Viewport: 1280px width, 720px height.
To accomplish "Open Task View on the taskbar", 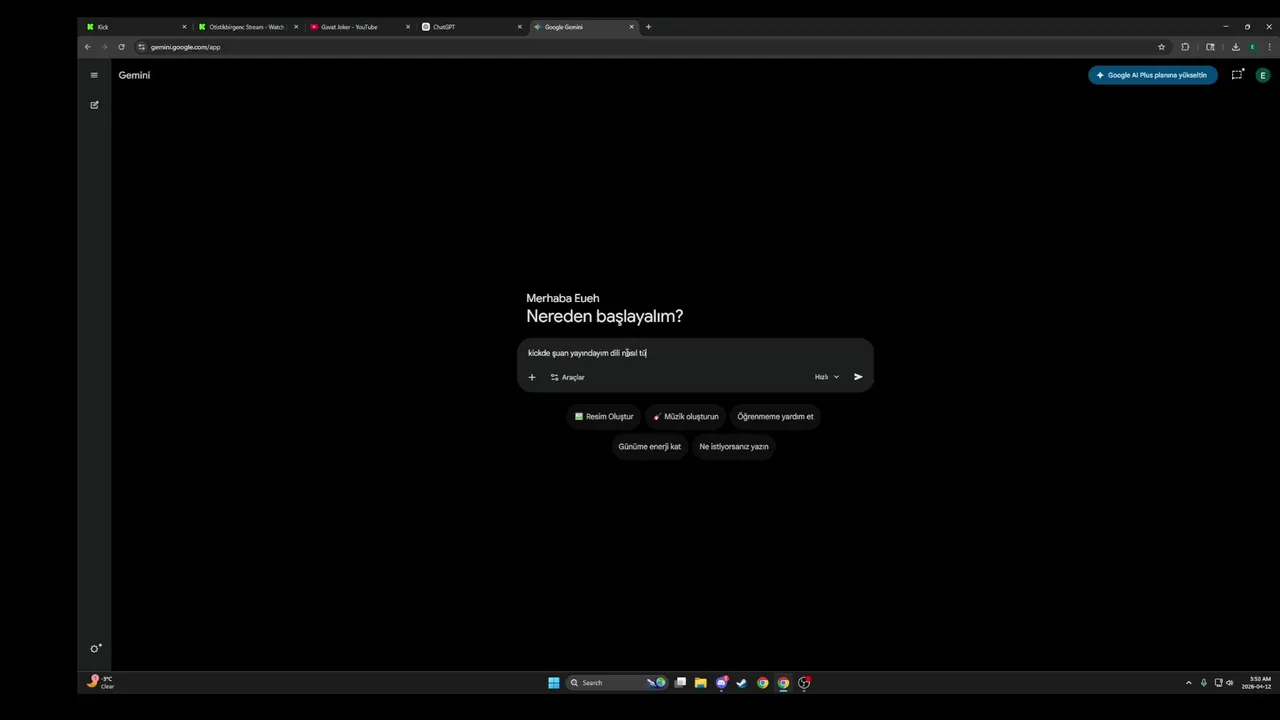I will point(680,683).
